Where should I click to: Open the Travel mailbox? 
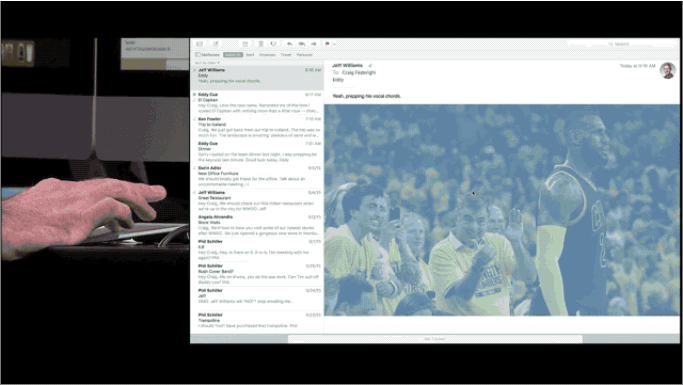(286, 55)
